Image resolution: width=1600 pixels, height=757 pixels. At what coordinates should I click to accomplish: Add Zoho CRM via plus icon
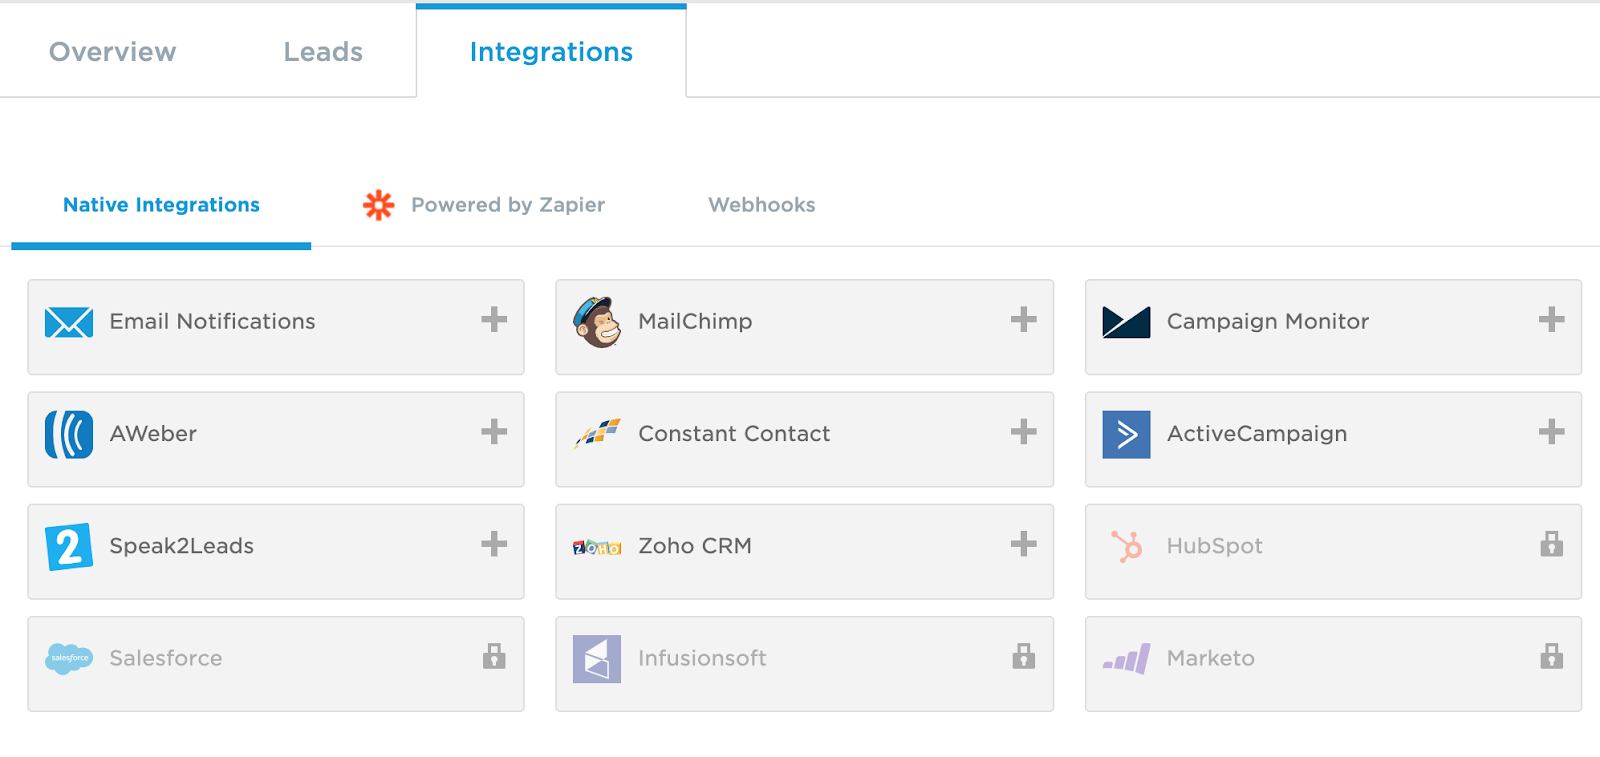tap(1023, 544)
